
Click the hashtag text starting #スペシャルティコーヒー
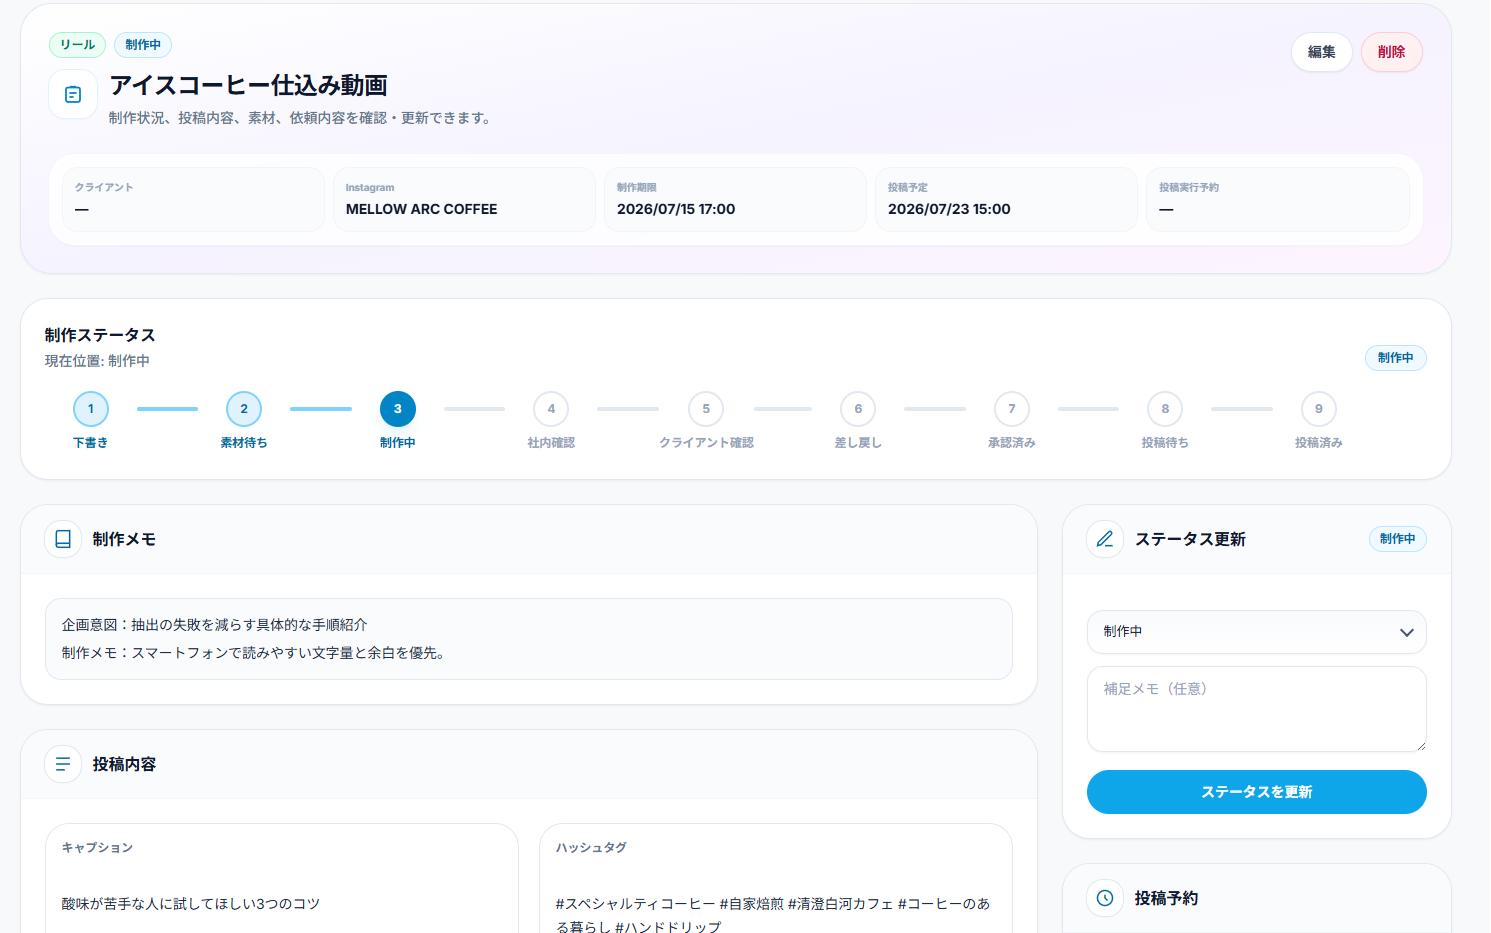tap(774, 915)
